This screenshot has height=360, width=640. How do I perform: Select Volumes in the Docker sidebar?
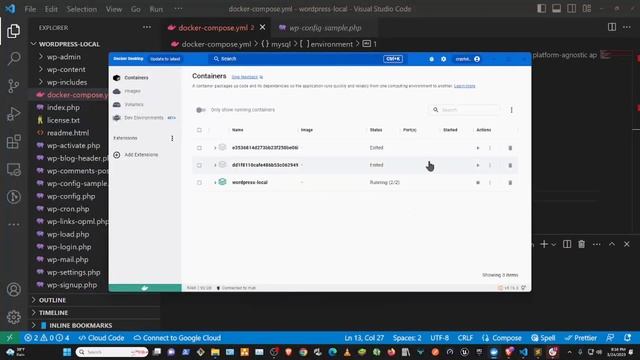point(134,104)
